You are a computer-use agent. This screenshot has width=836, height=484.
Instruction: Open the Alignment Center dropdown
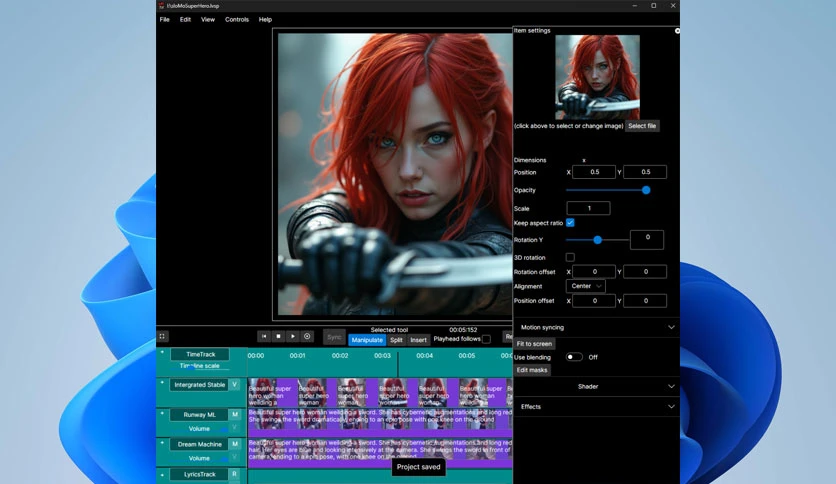pyautogui.click(x=585, y=286)
